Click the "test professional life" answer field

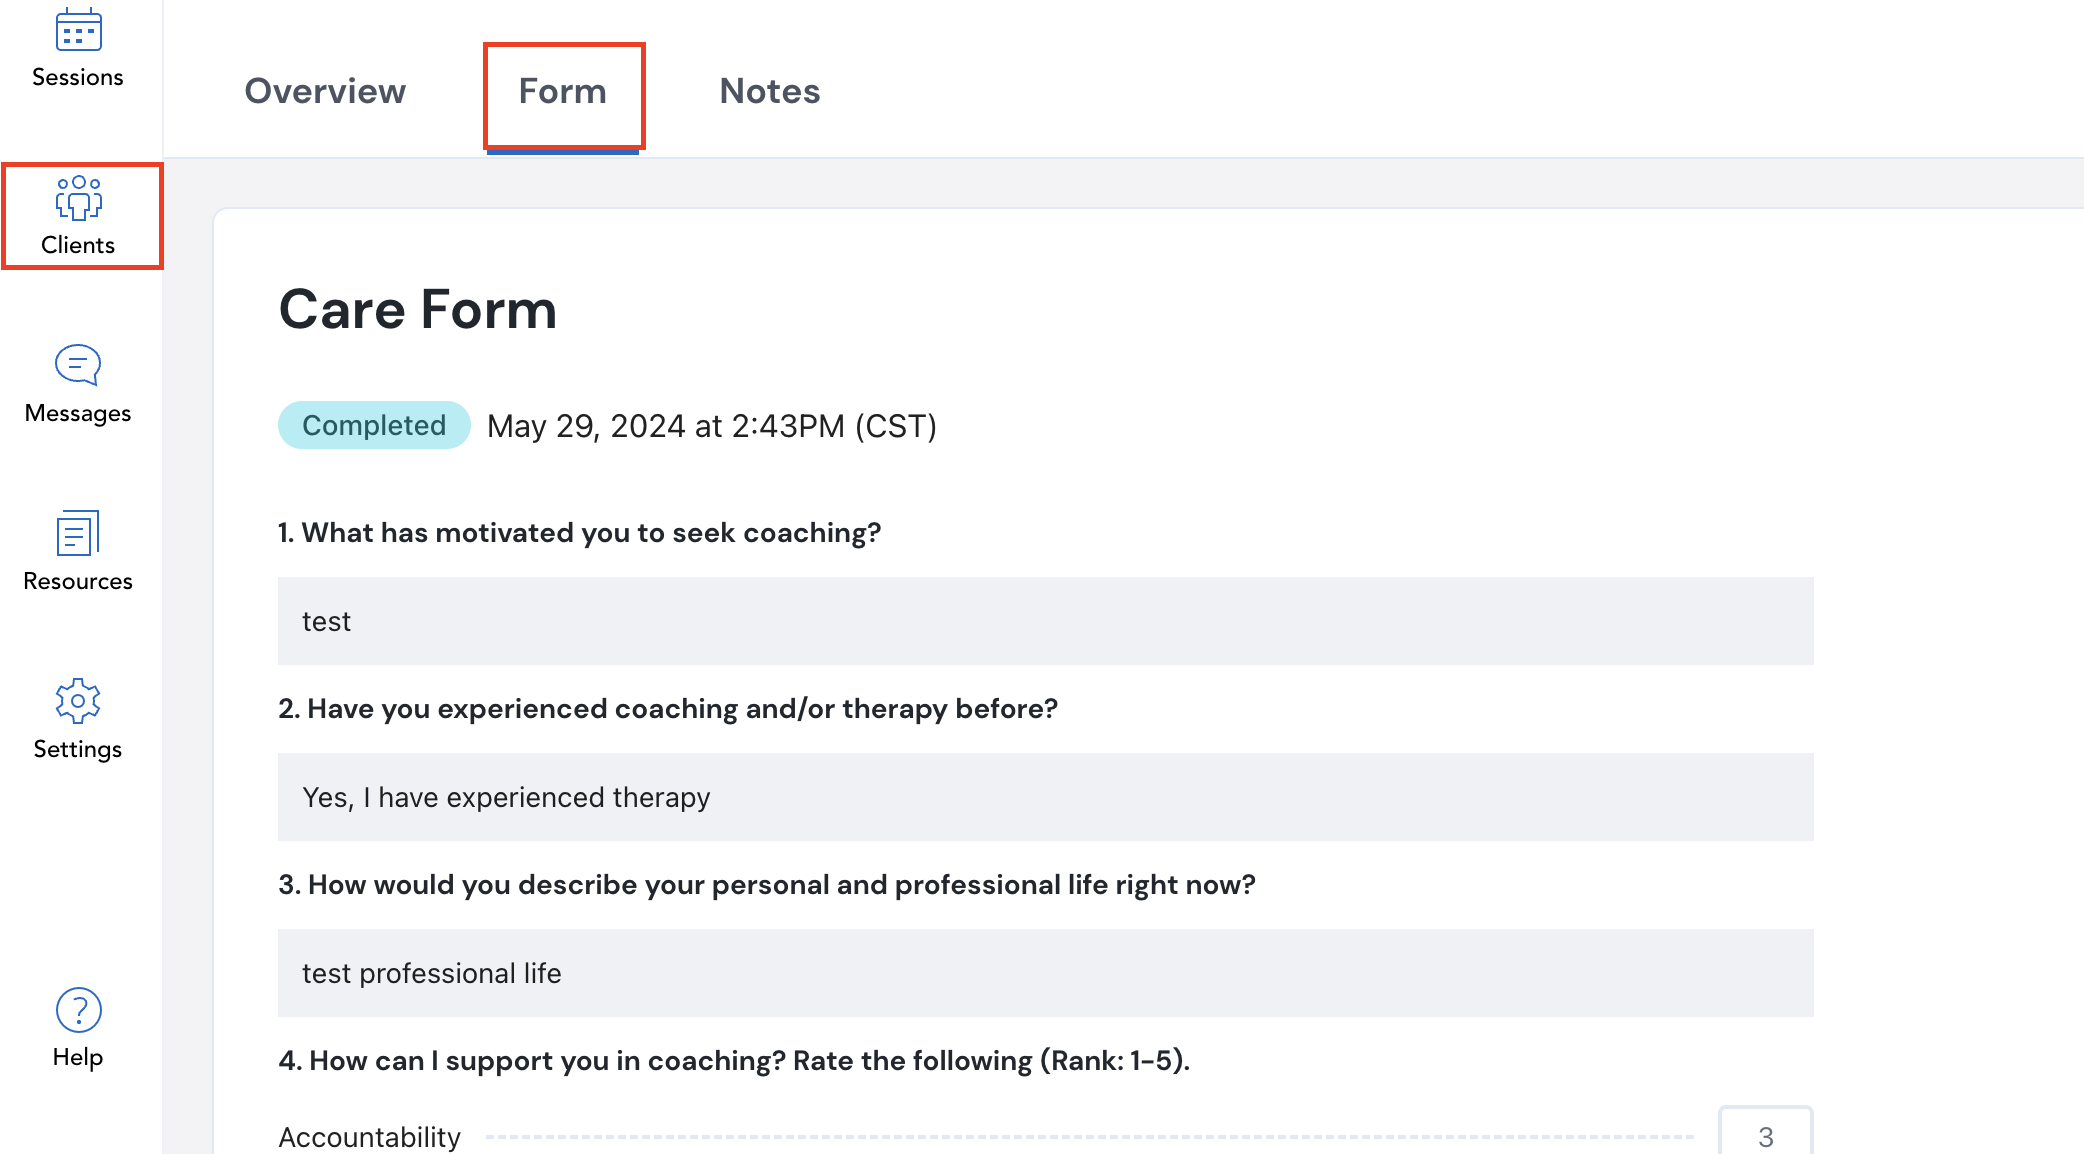pyautogui.click(x=1045, y=973)
